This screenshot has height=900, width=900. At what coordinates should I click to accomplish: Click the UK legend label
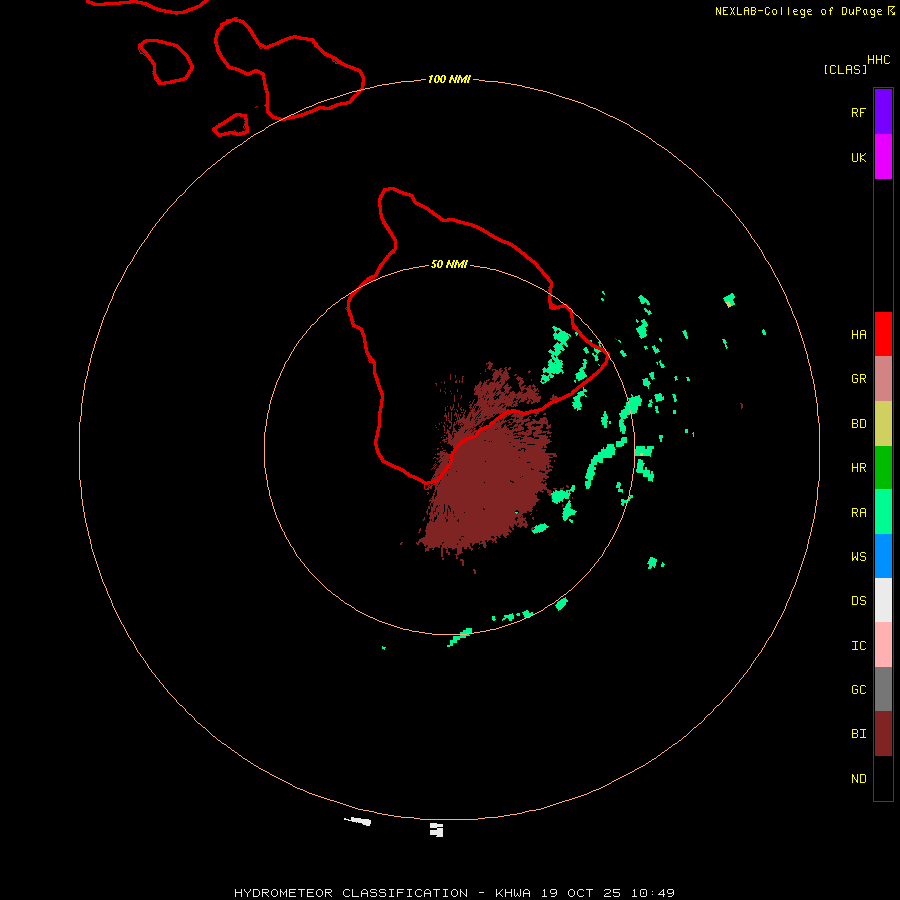(x=858, y=157)
